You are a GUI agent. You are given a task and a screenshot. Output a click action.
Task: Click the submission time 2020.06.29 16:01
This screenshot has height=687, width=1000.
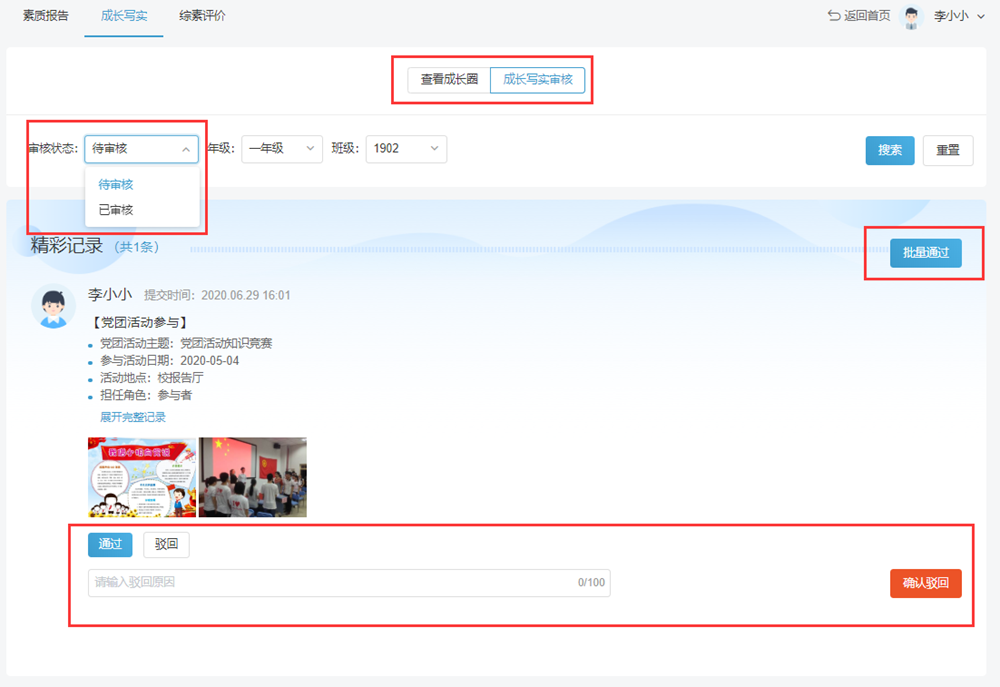[x=246, y=295]
